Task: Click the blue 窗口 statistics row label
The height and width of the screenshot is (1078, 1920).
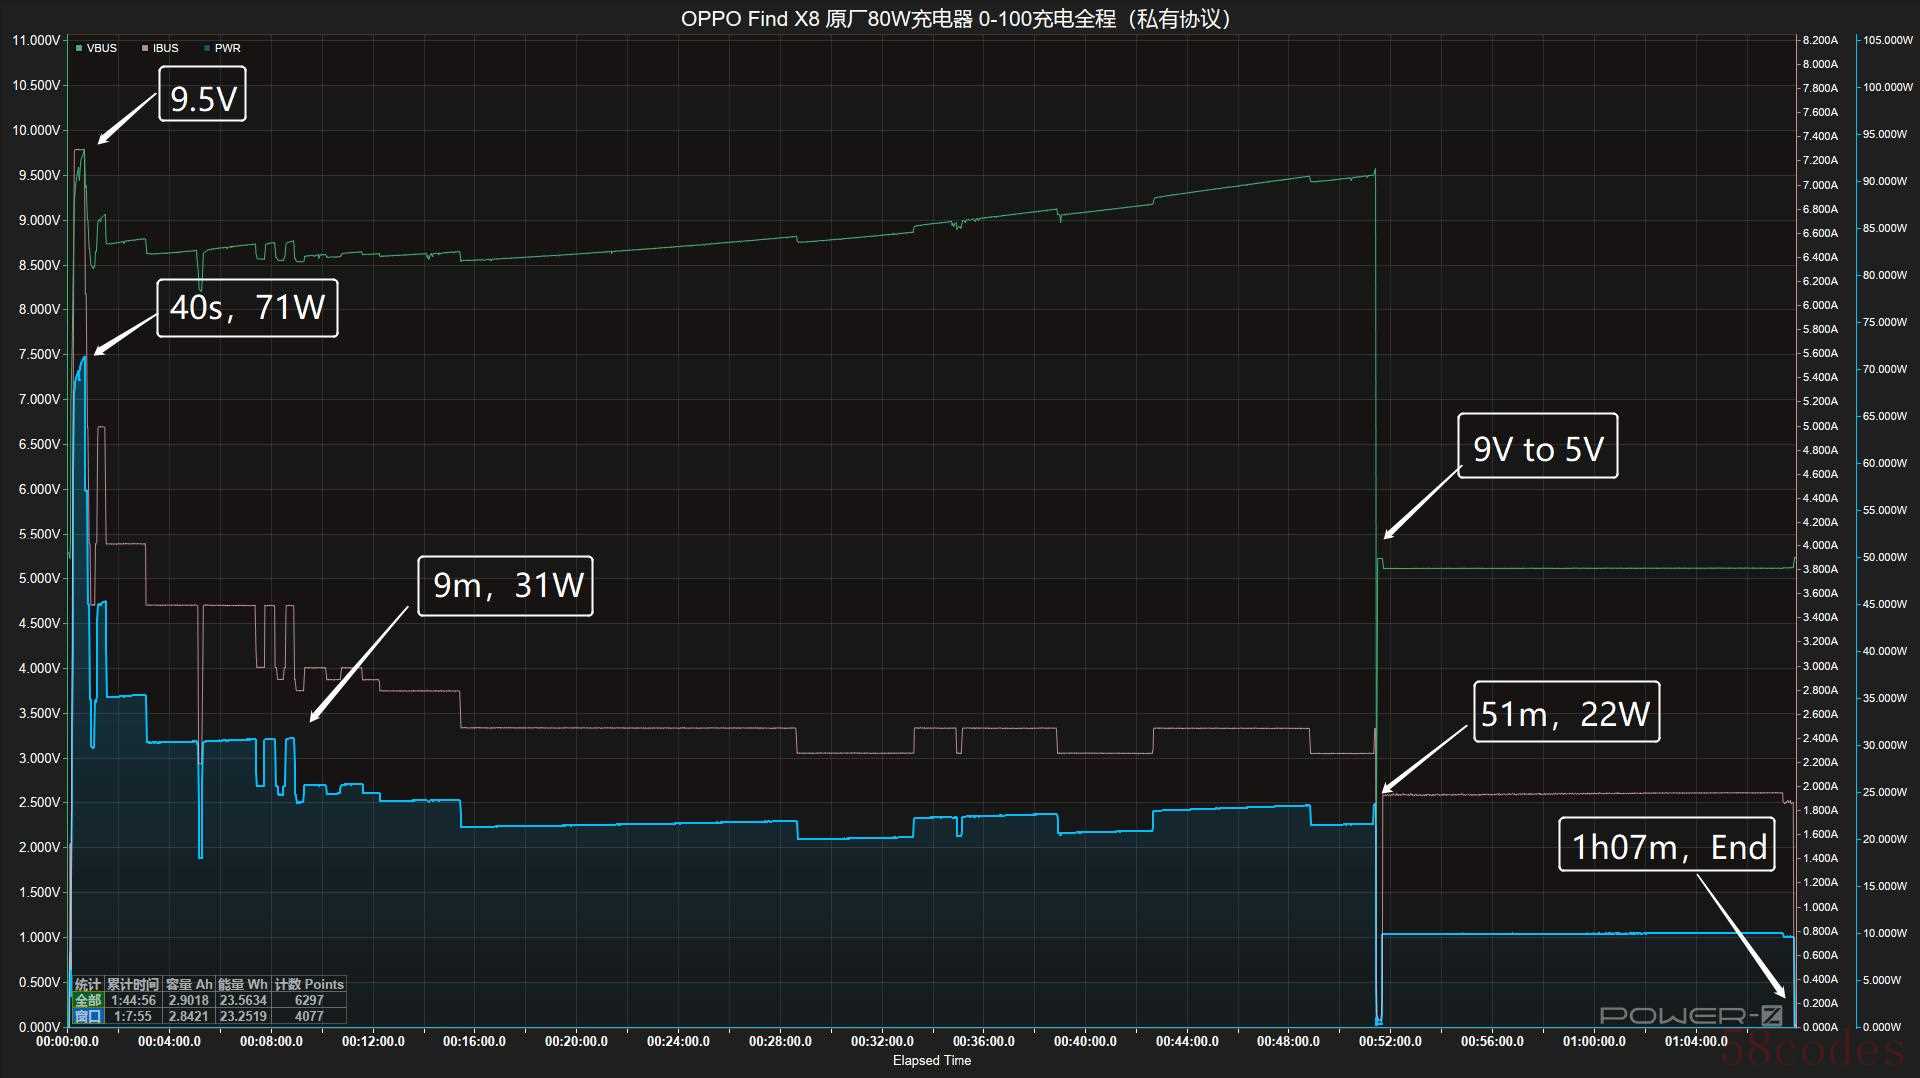Action: (x=88, y=1016)
